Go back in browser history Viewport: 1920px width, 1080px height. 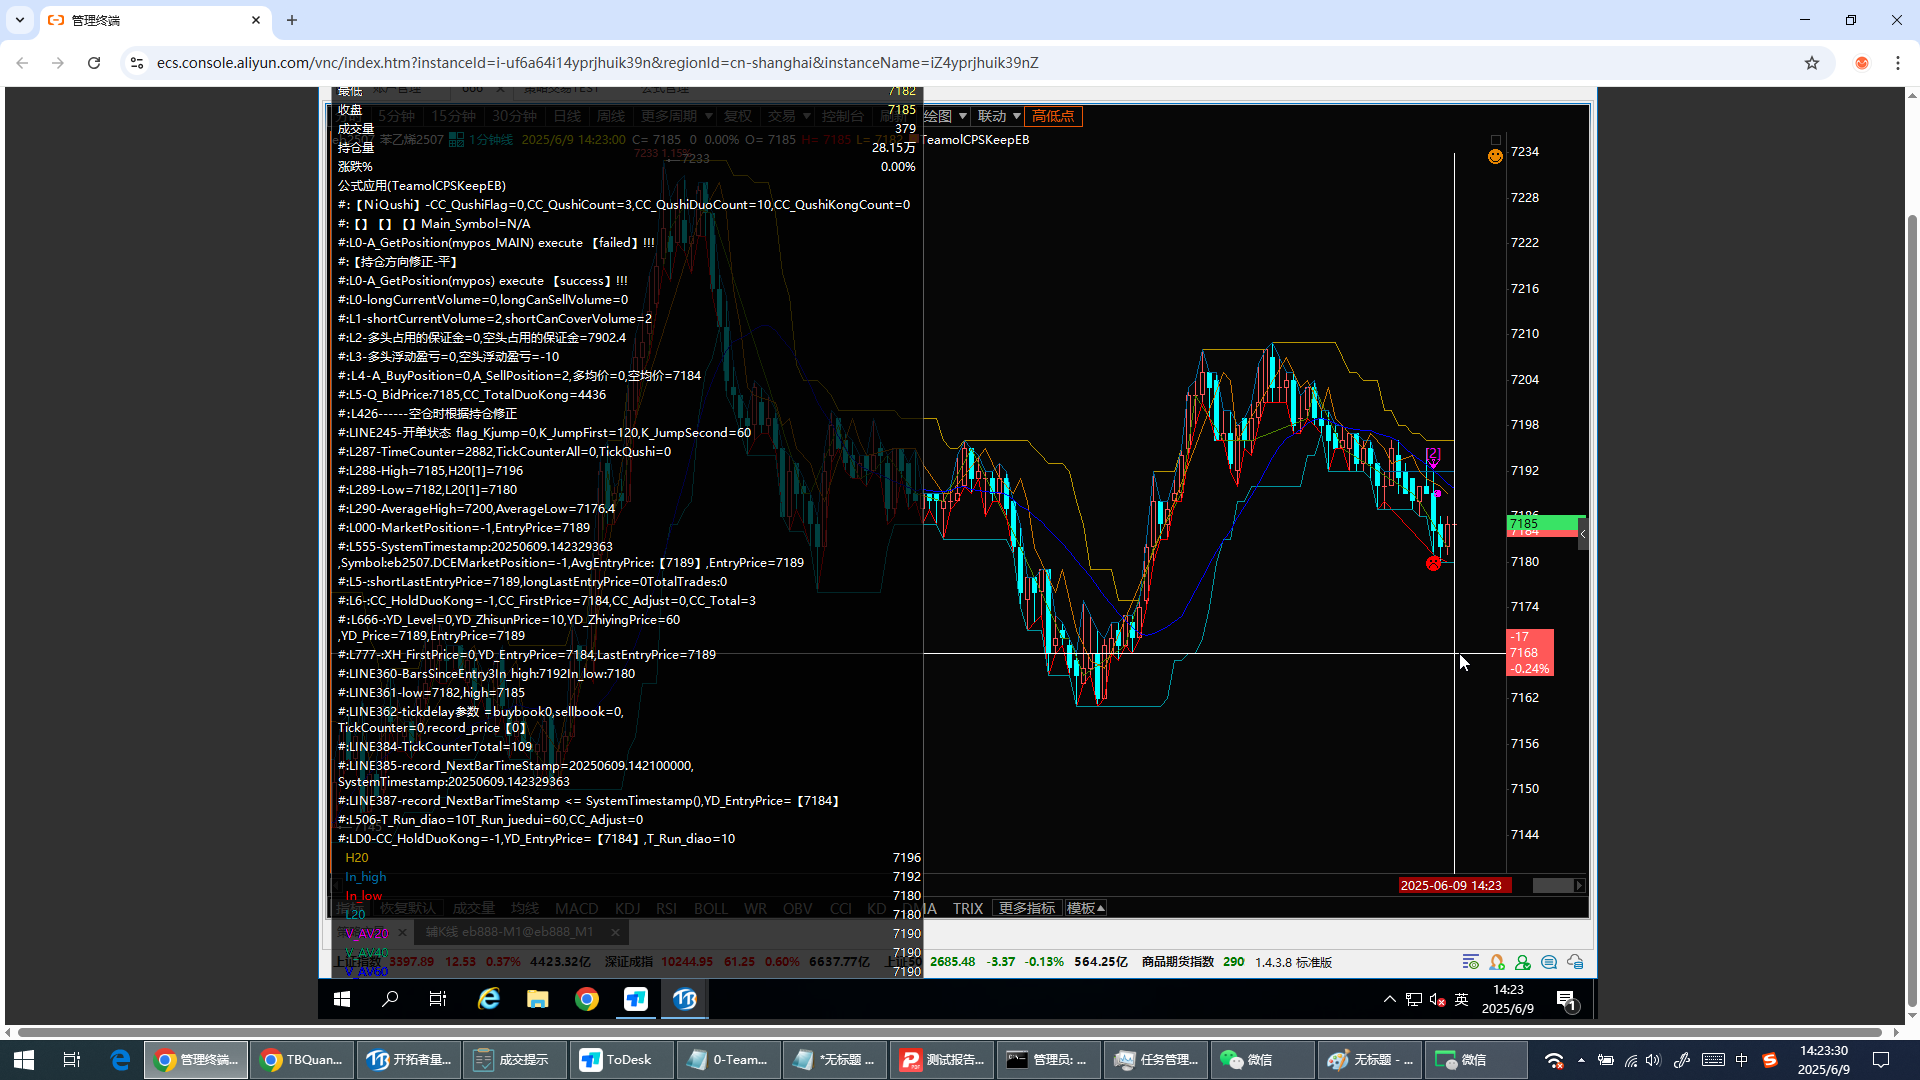pos(22,63)
